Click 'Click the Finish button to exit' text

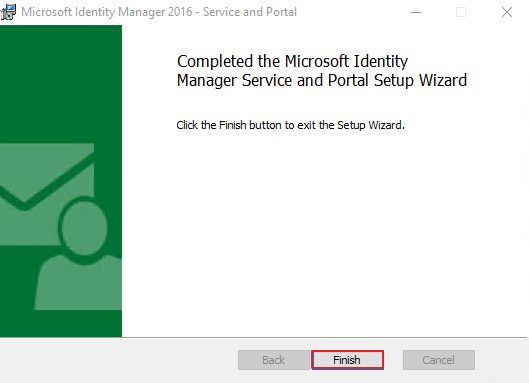[290, 125]
